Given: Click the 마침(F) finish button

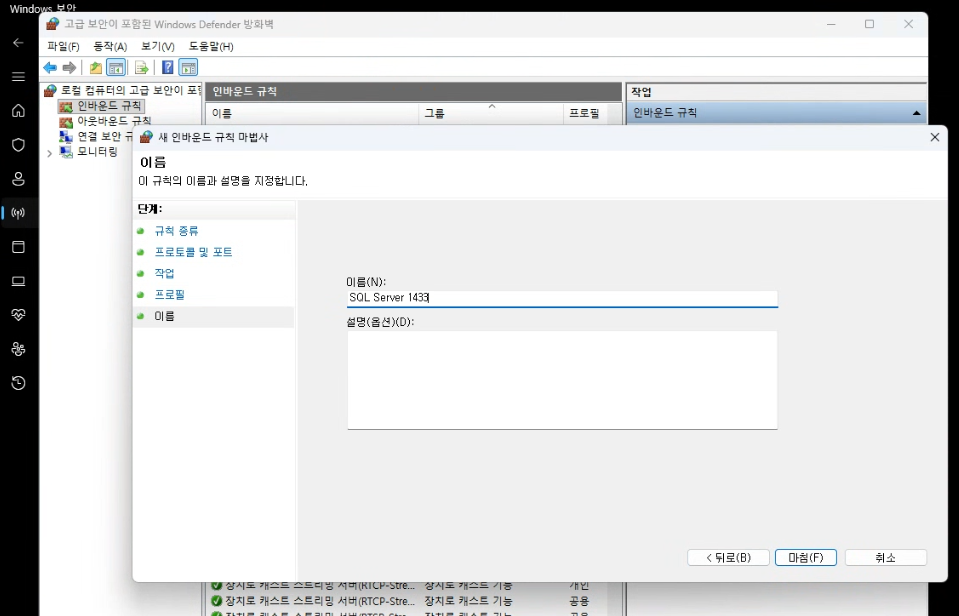Looking at the screenshot, I should click(x=805, y=557).
